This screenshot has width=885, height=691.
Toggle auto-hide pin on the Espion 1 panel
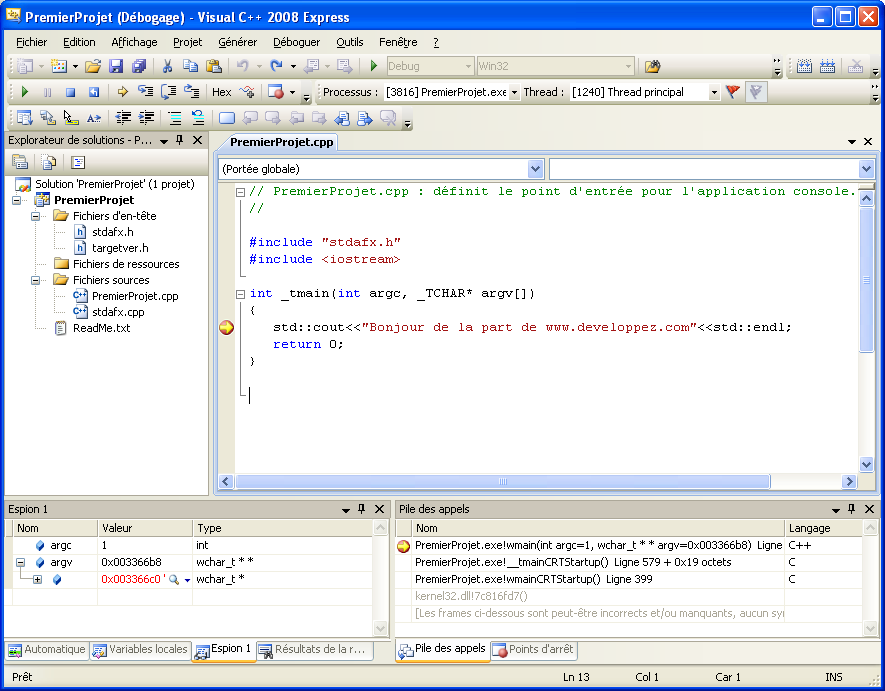pyautogui.click(x=362, y=509)
